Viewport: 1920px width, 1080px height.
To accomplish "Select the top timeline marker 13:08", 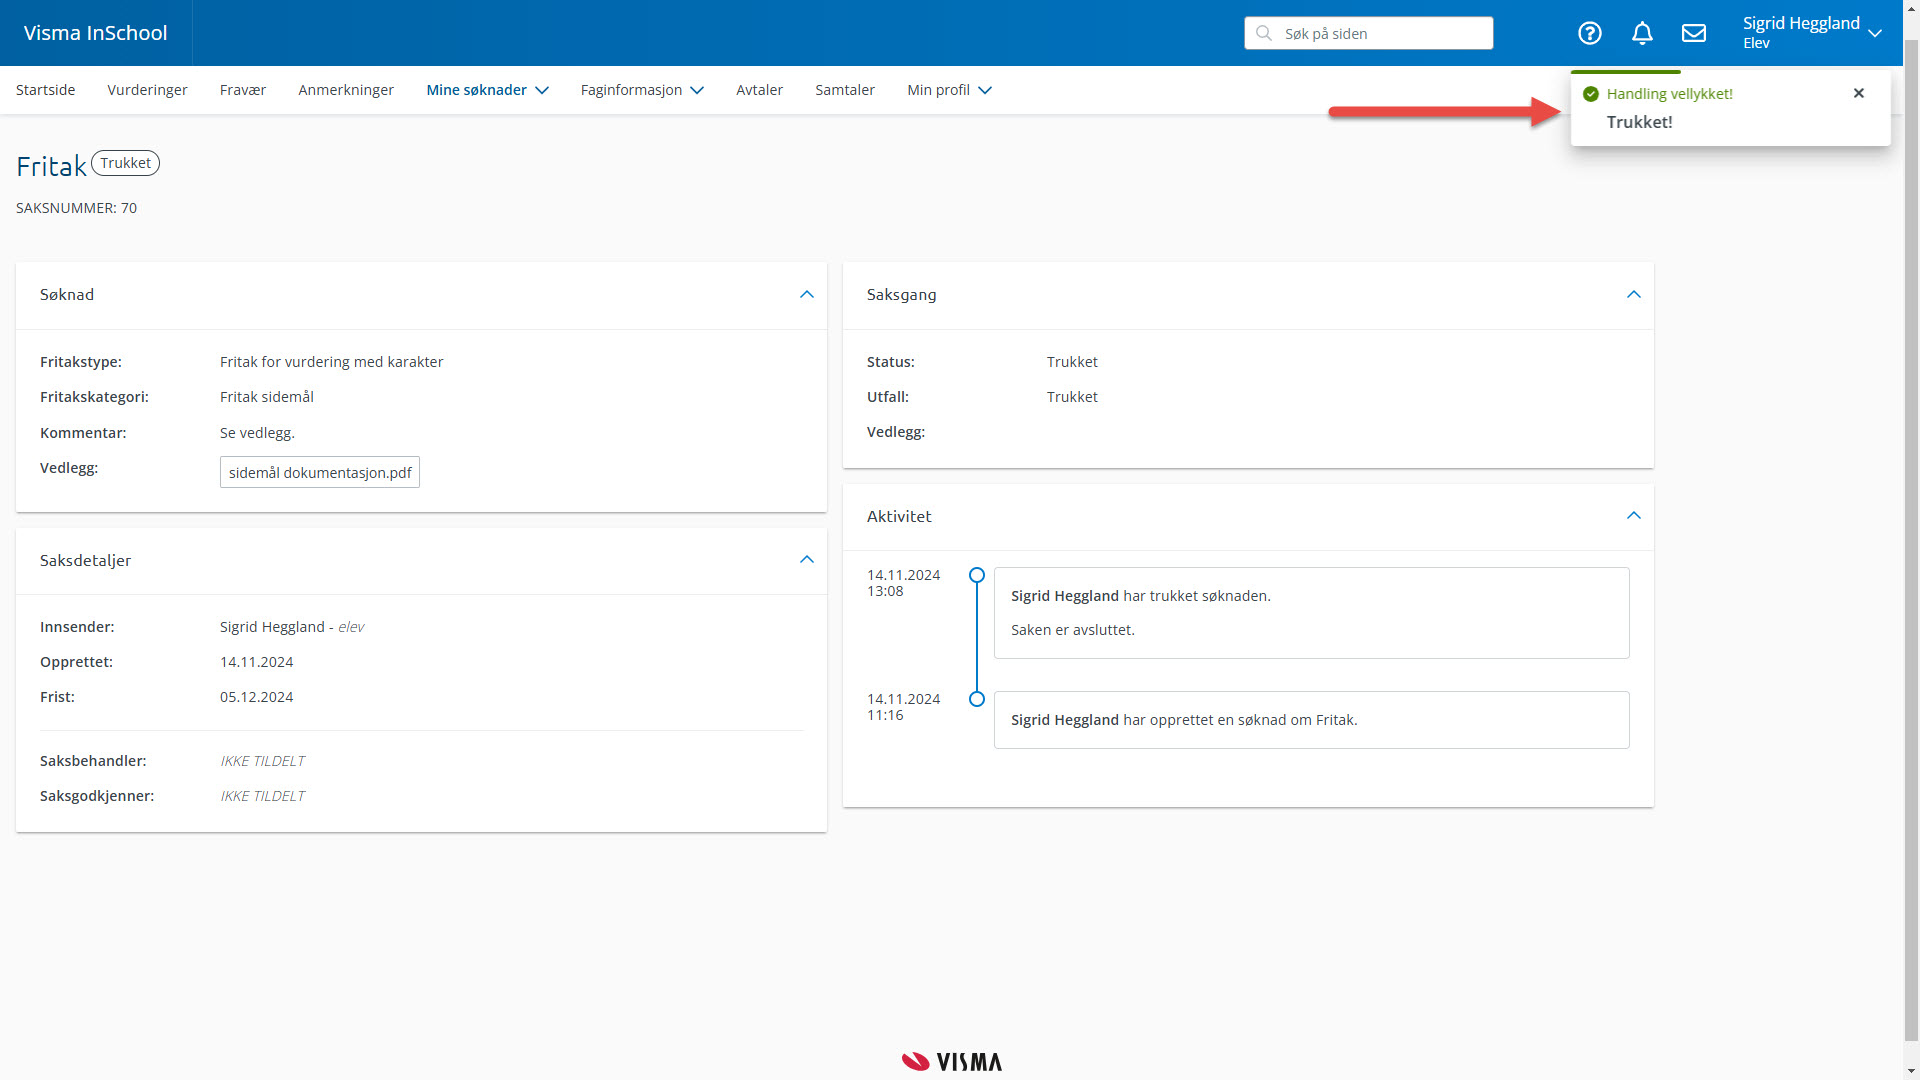I will [x=977, y=575].
